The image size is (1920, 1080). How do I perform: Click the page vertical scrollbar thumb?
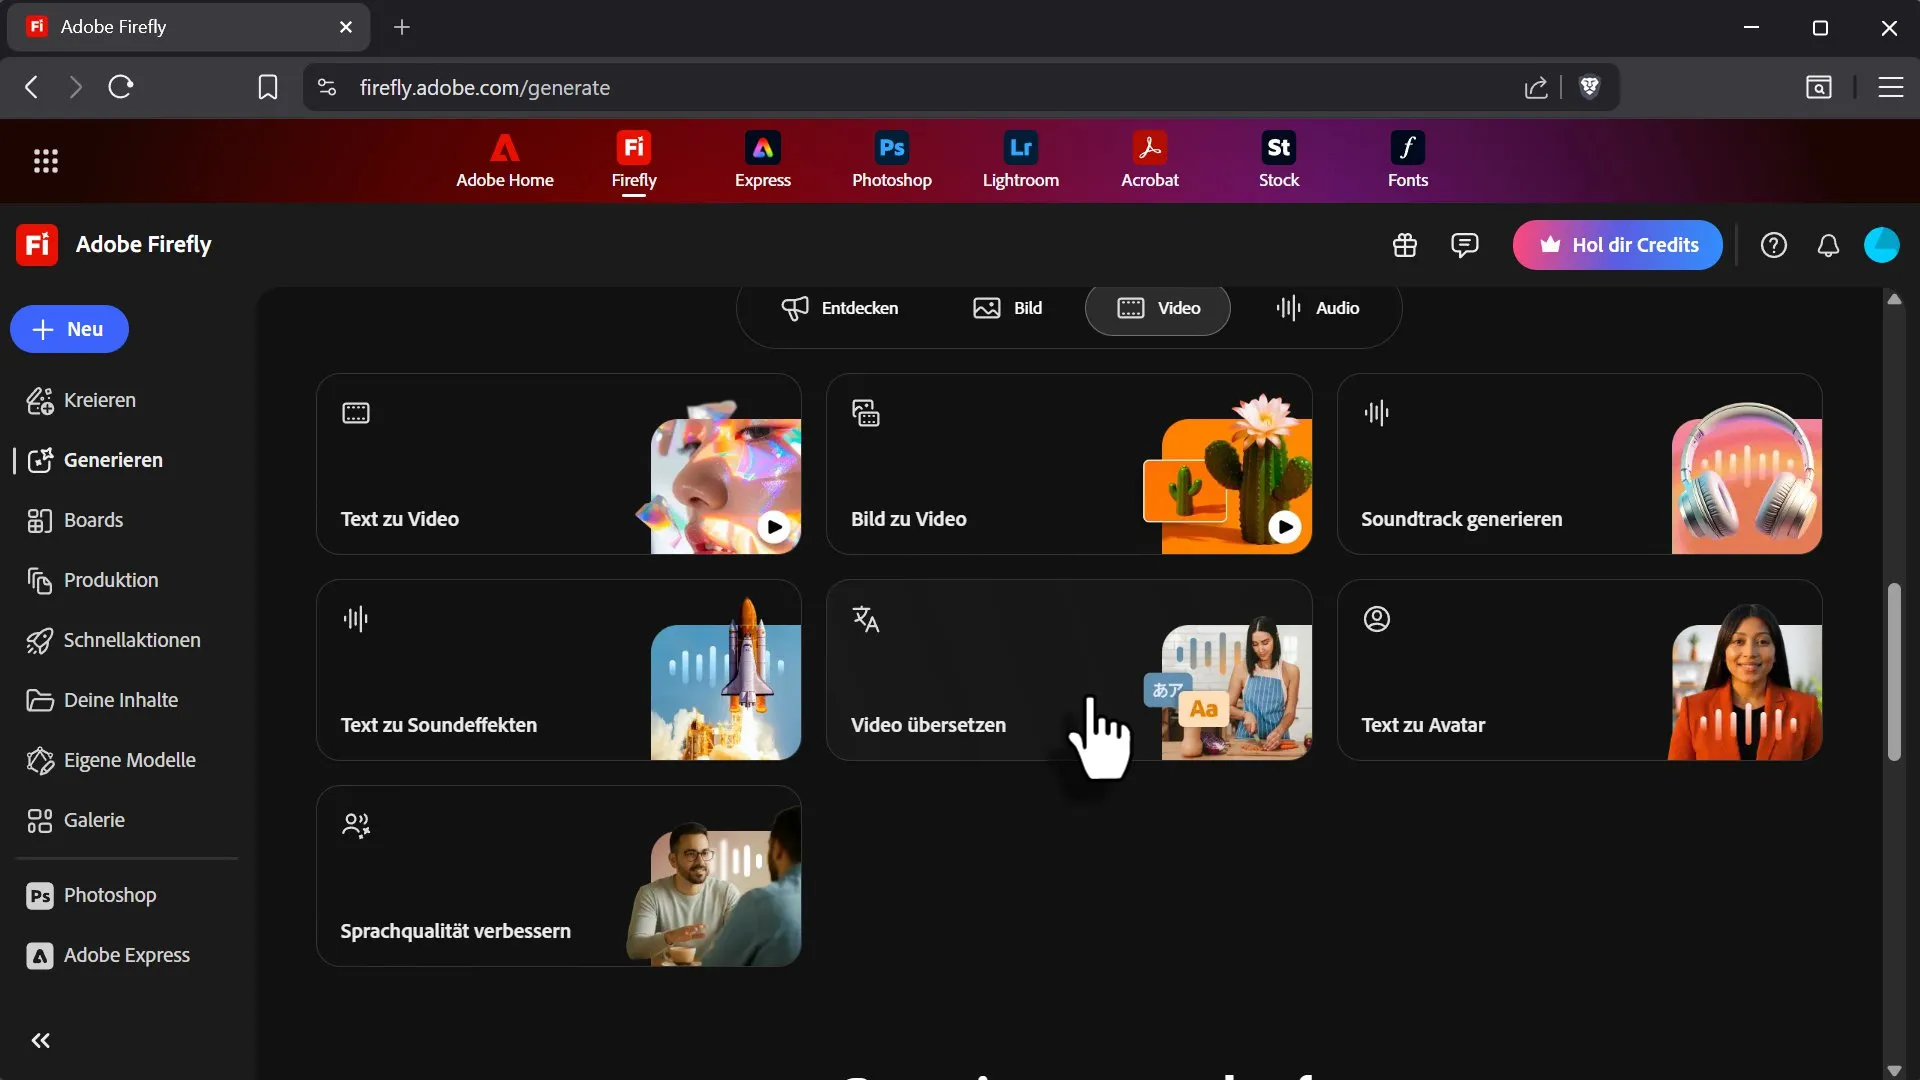point(1893,670)
